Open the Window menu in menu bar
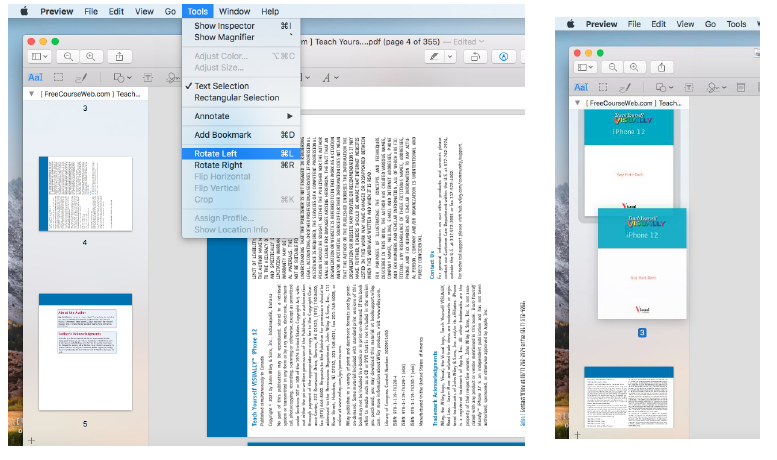Screen dimensions: 777x460 pos(235,10)
